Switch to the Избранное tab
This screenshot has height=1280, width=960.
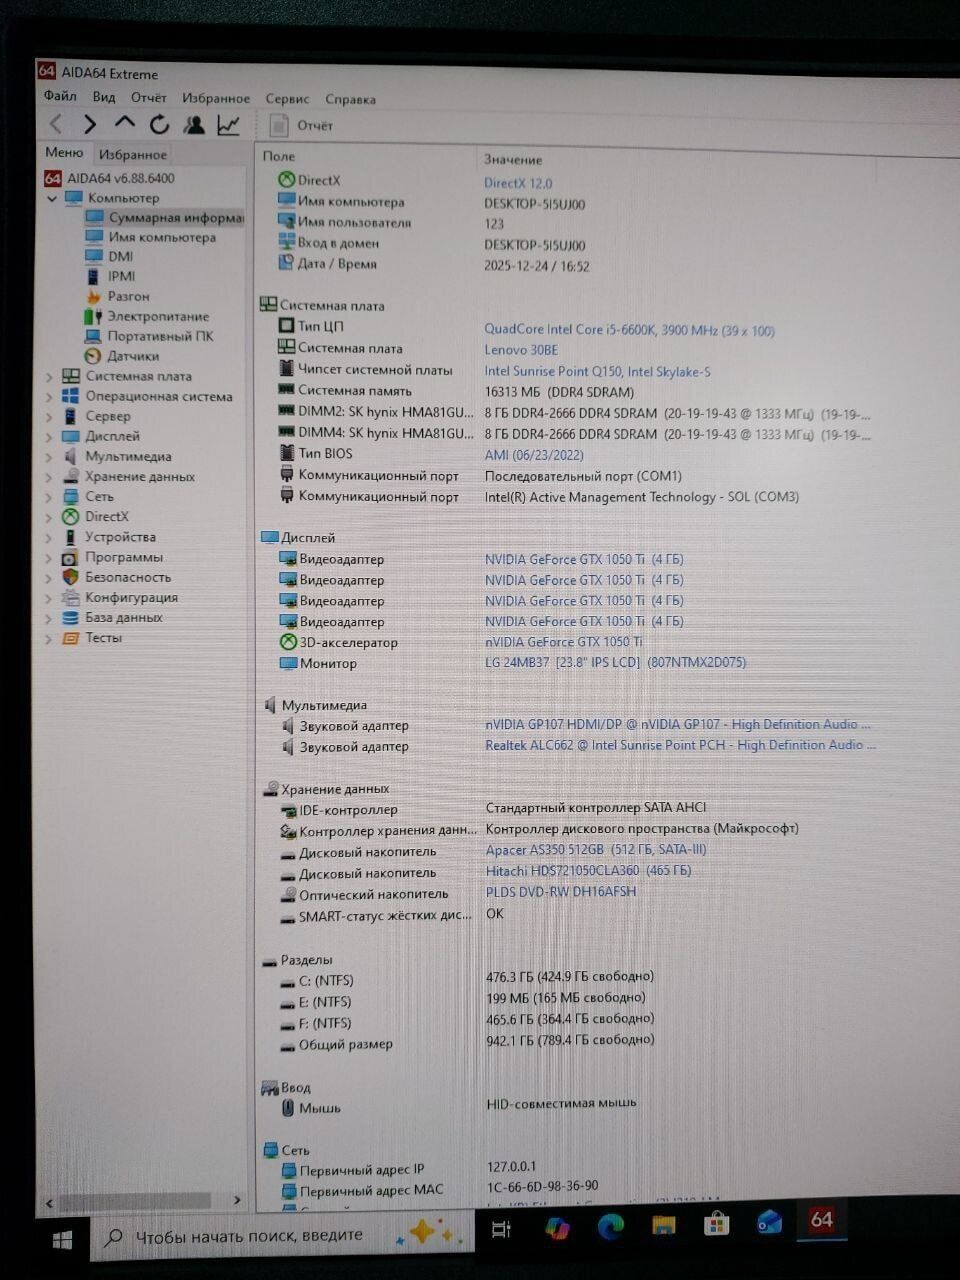coord(133,155)
